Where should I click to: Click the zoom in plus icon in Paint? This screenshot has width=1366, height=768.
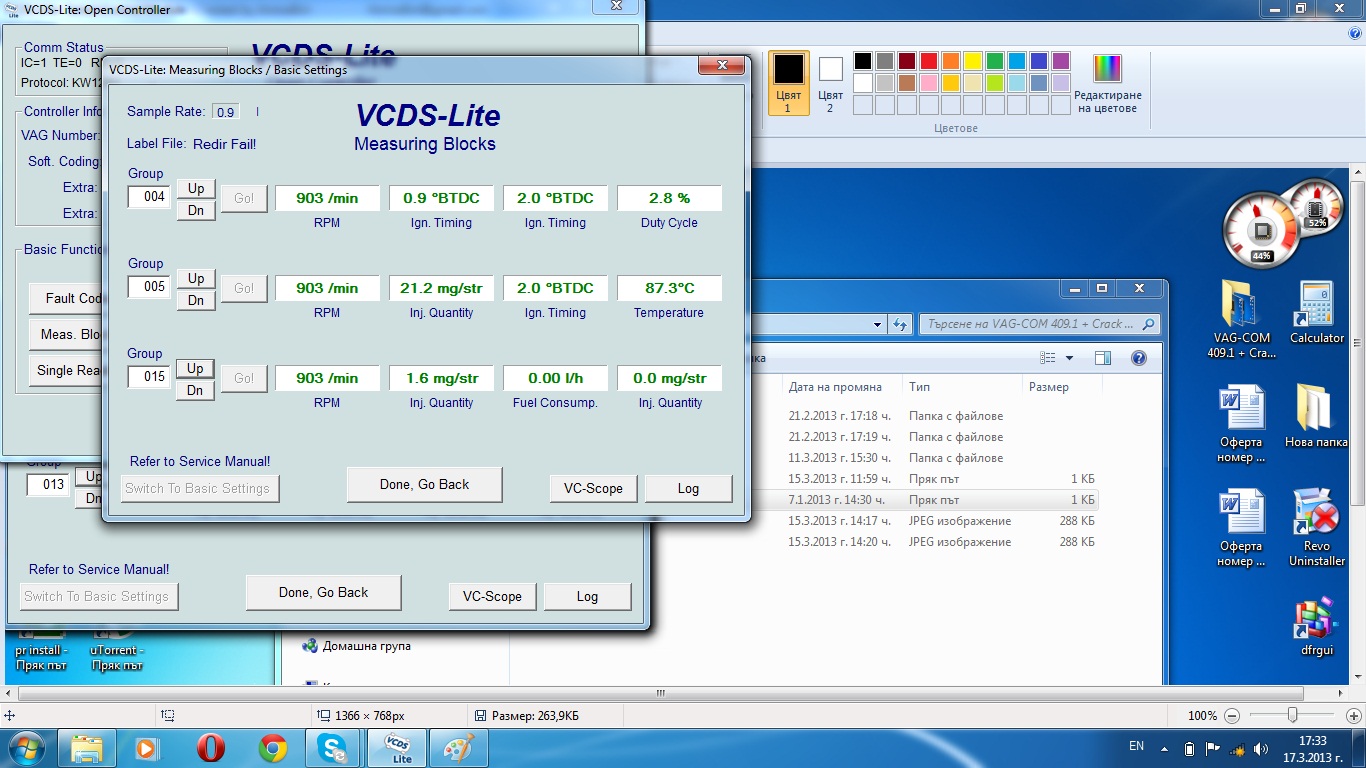1352,716
